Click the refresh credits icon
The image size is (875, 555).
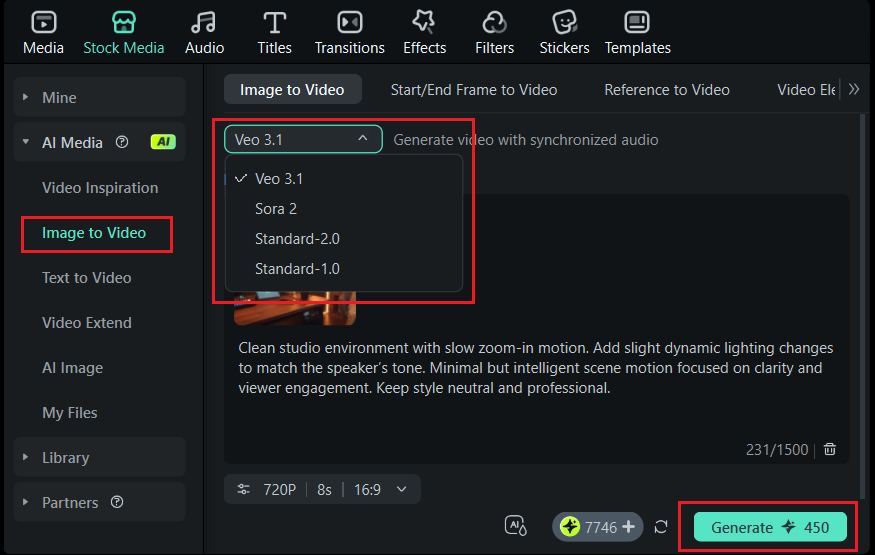(x=661, y=527)
